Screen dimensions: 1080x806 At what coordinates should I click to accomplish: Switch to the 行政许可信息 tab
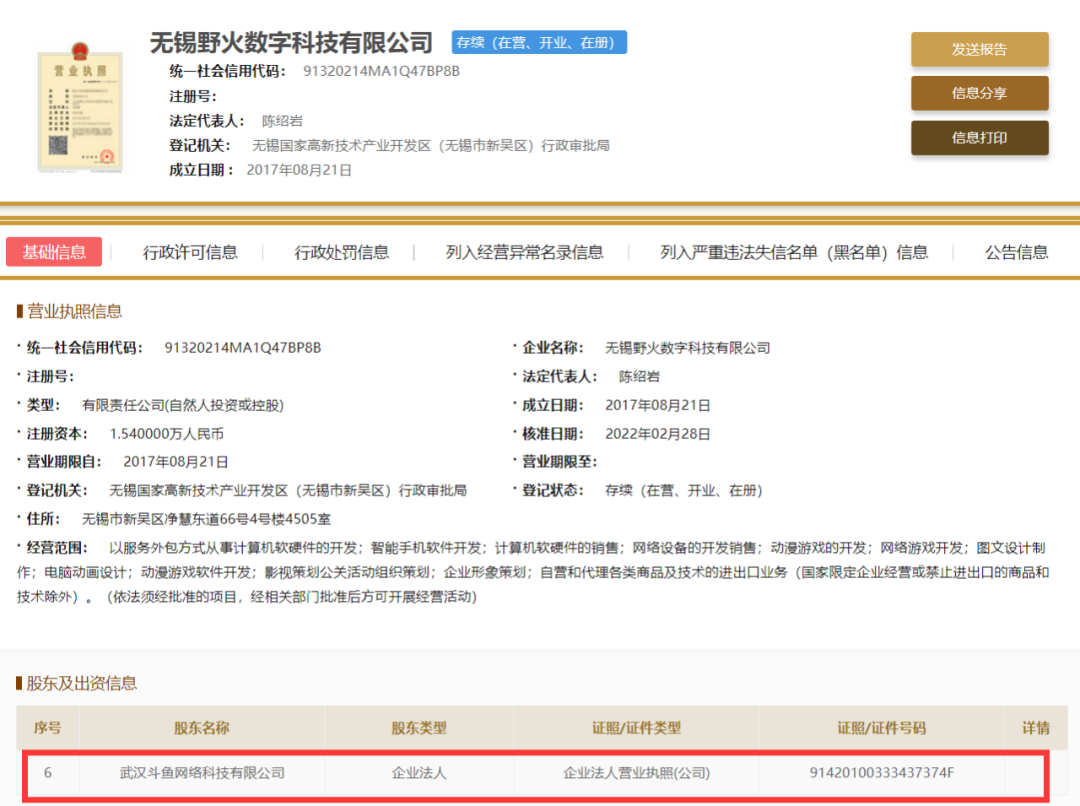tap(190, 253)
